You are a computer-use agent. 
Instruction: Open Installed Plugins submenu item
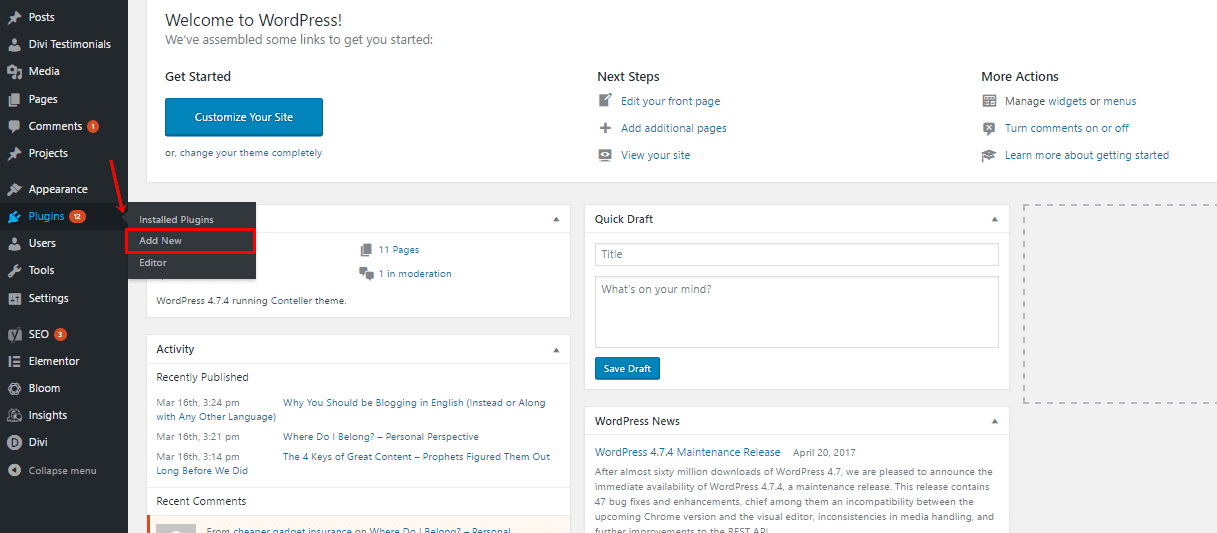click(x=176, y=219)
